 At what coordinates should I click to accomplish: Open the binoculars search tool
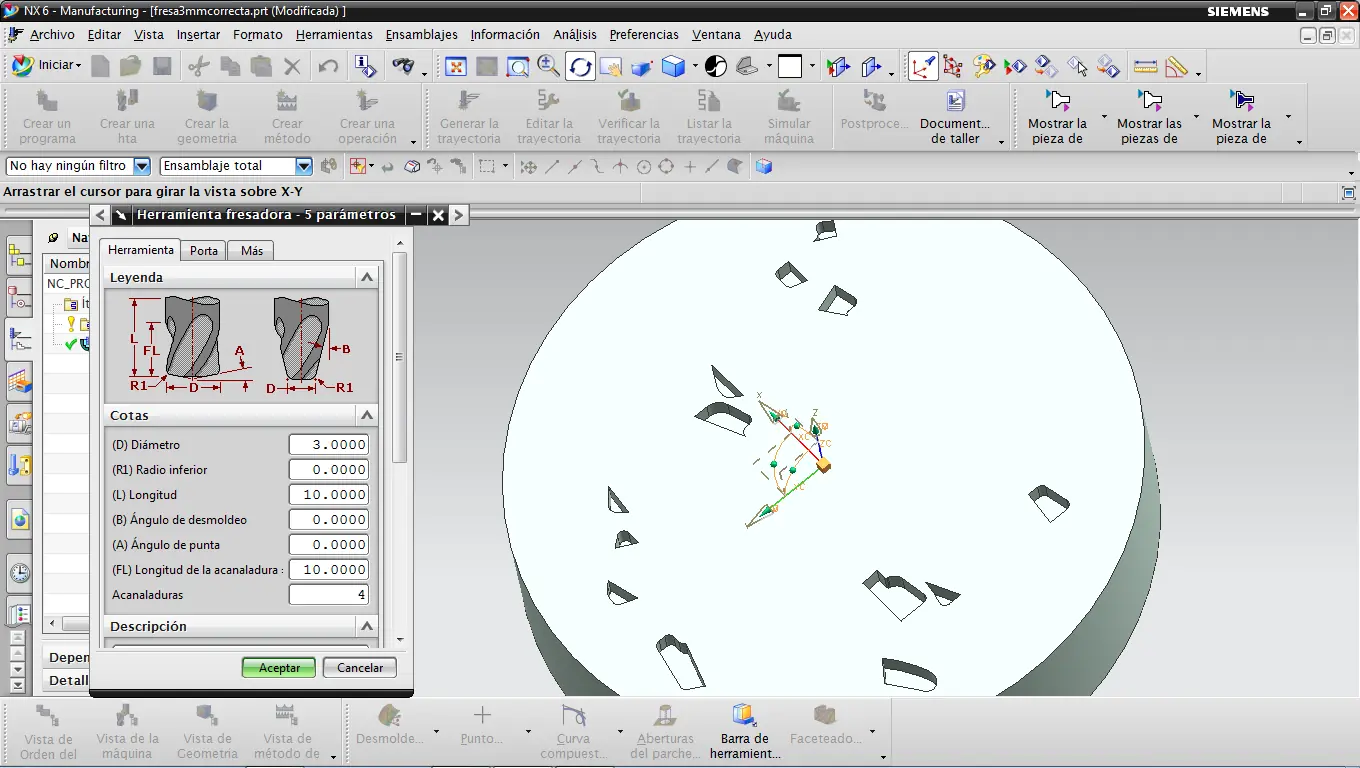pyautogui.click(x=403, y=67)
